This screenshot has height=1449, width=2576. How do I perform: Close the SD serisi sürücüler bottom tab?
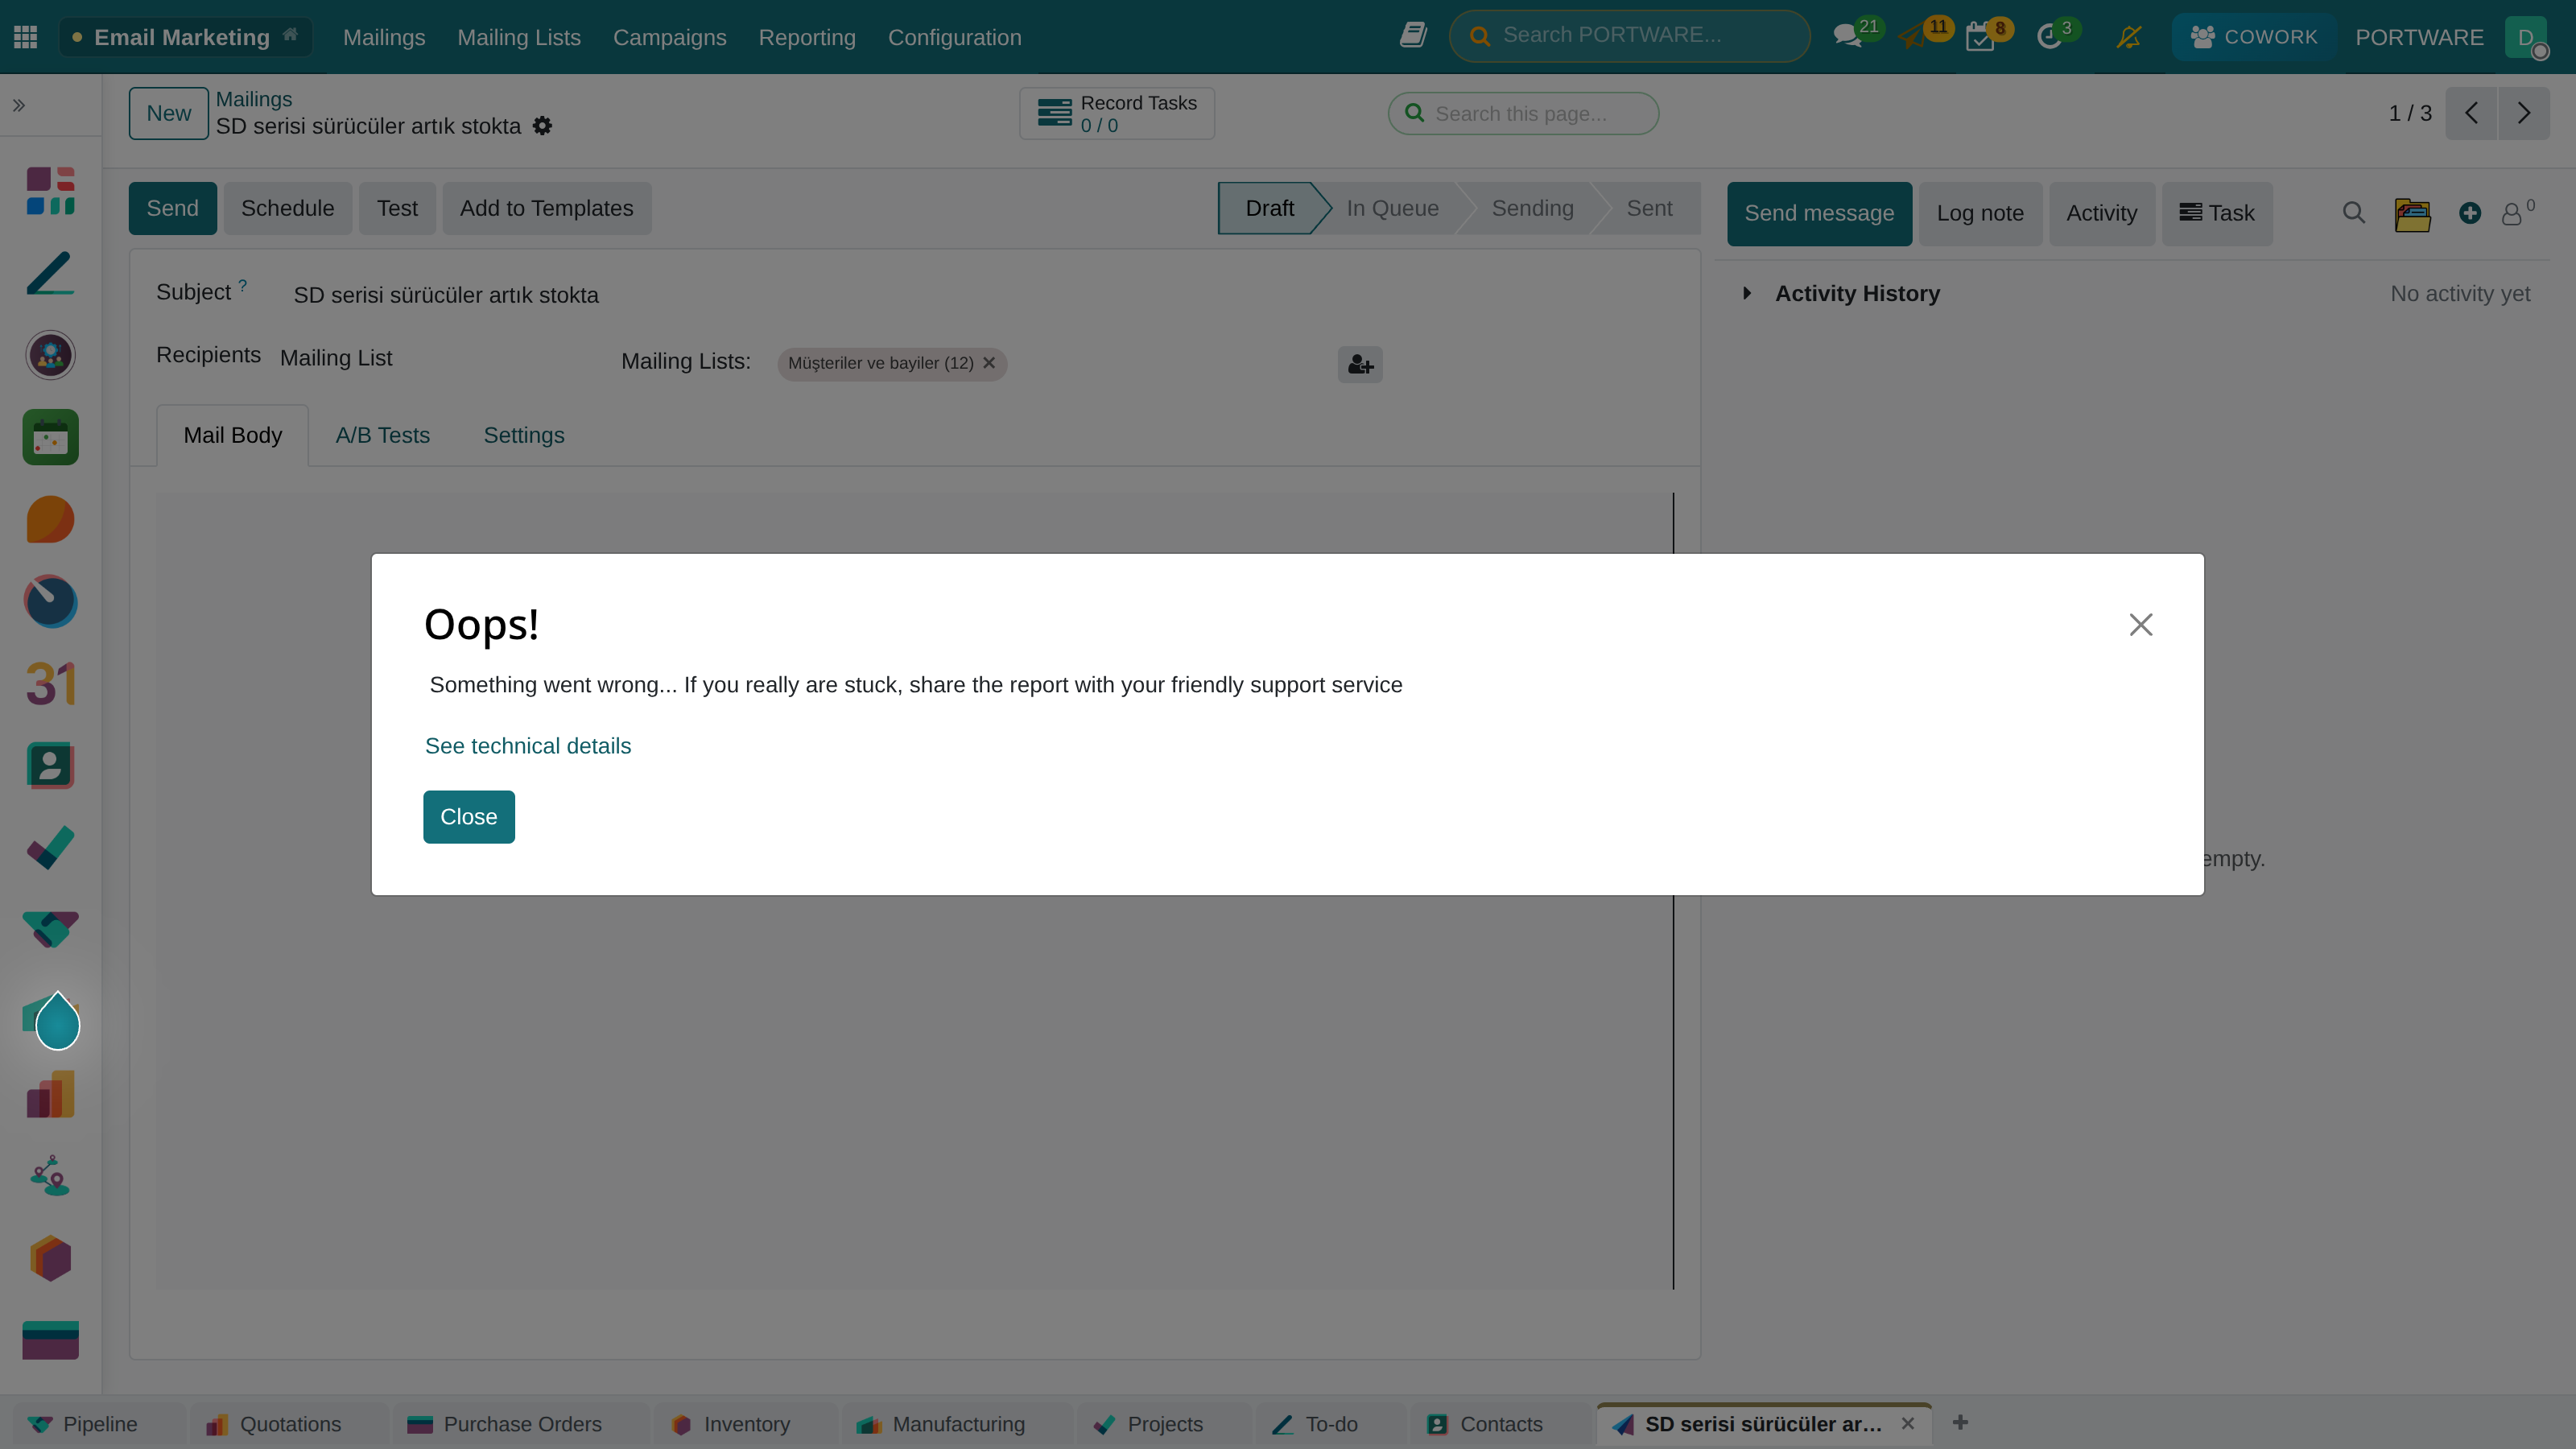(x=1908, y=1423)
